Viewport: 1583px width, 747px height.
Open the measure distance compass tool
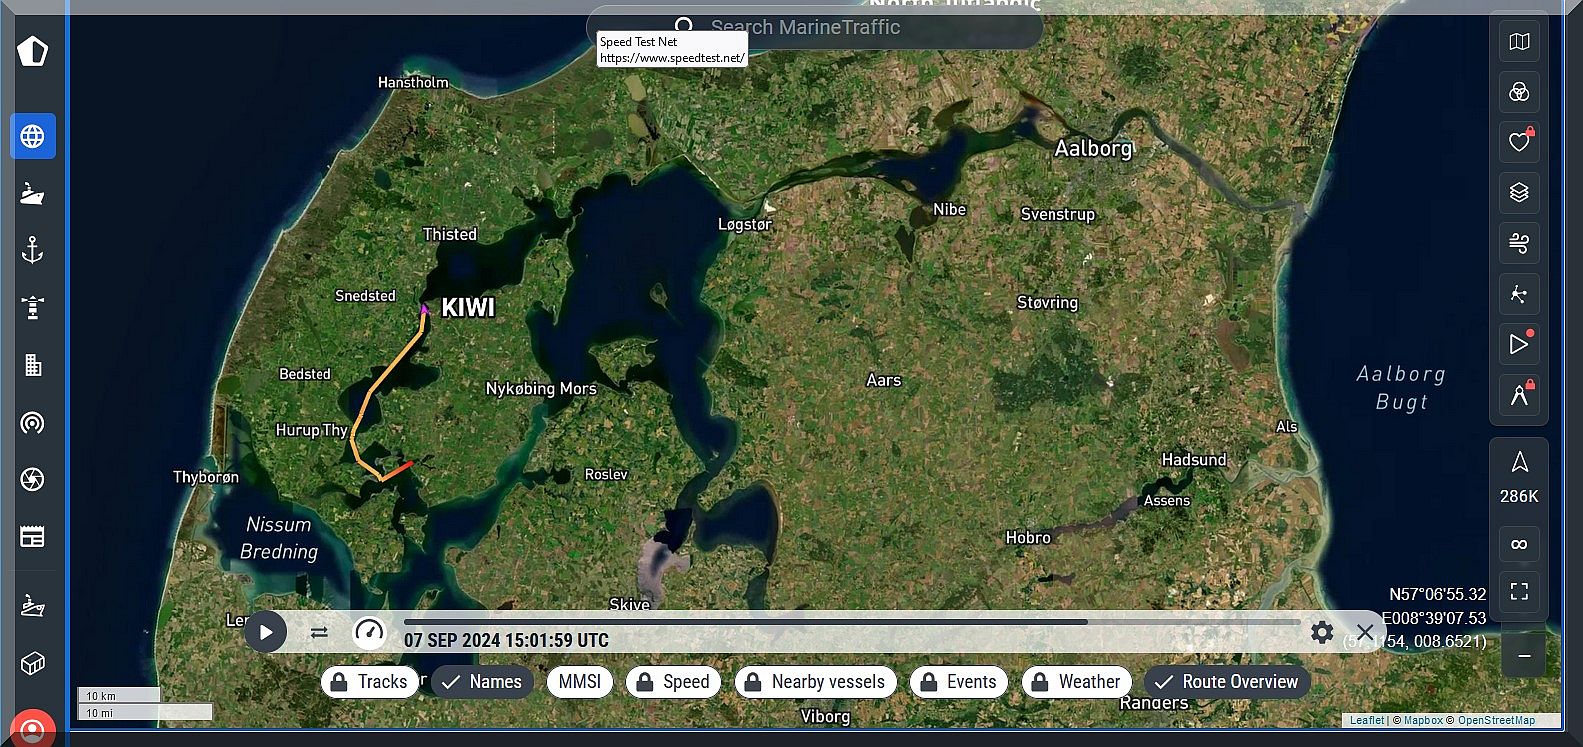click(1519, 395)
